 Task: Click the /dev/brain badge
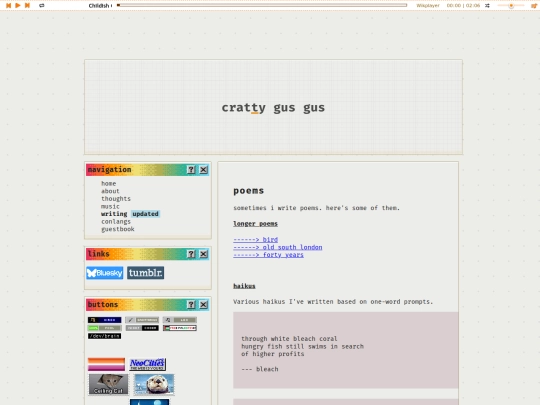[x=104, y=336]
